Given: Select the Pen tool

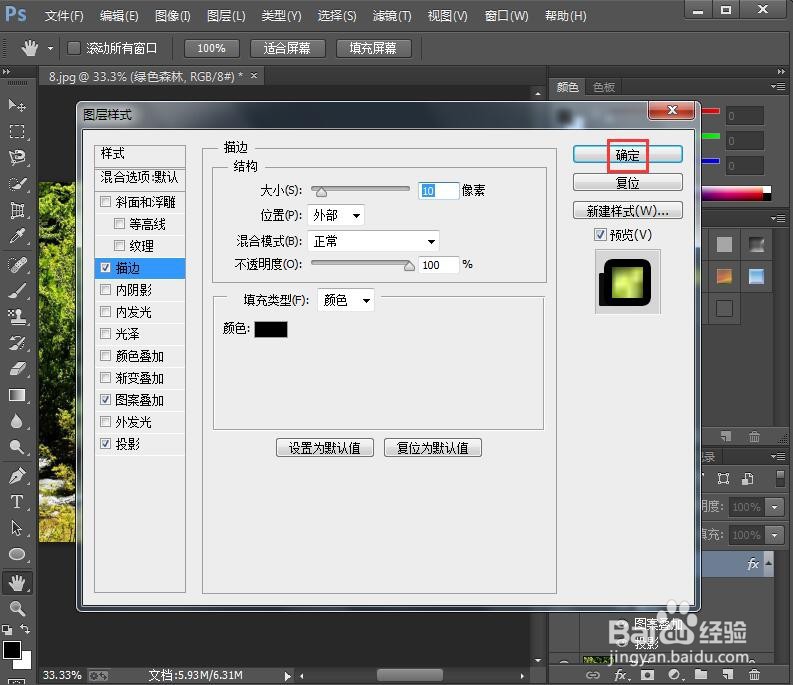Looking at the screenshot, I should pos(17,476).
